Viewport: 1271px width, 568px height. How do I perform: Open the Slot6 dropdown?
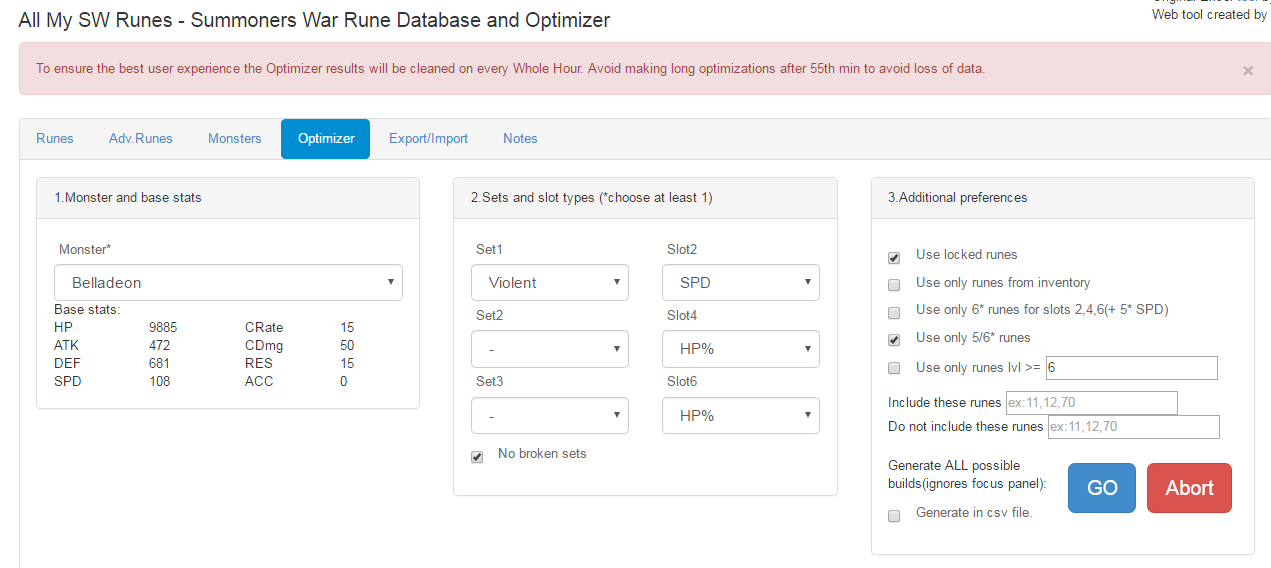coord(741,415)
